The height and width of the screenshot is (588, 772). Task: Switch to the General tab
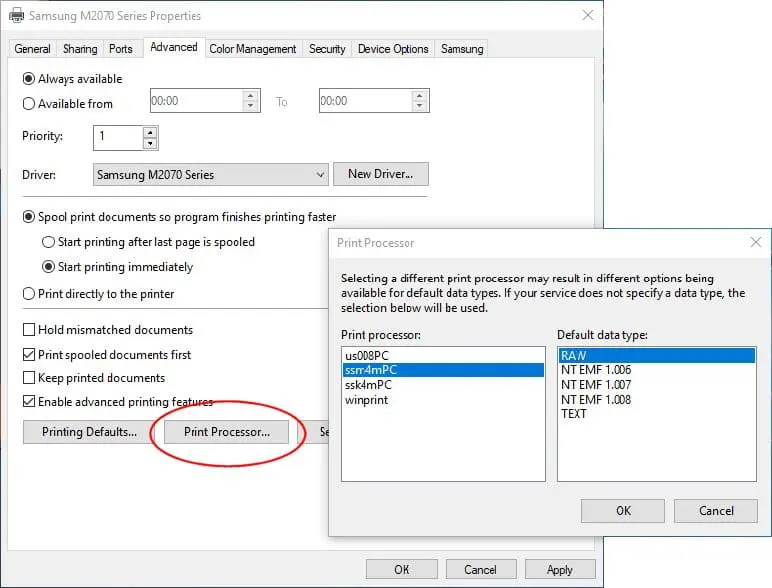(x=32, y=49)
